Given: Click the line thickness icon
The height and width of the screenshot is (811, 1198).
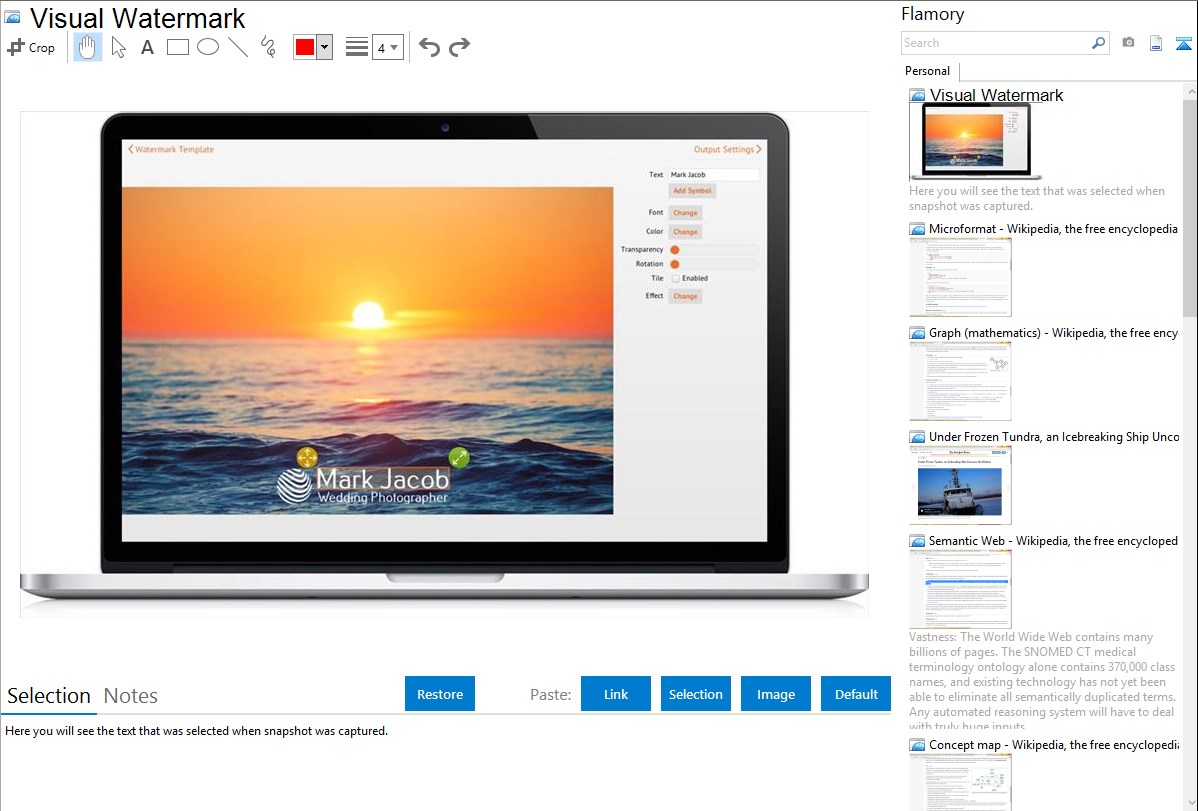Looking at the screenshot, I should [x=357, y=47].
